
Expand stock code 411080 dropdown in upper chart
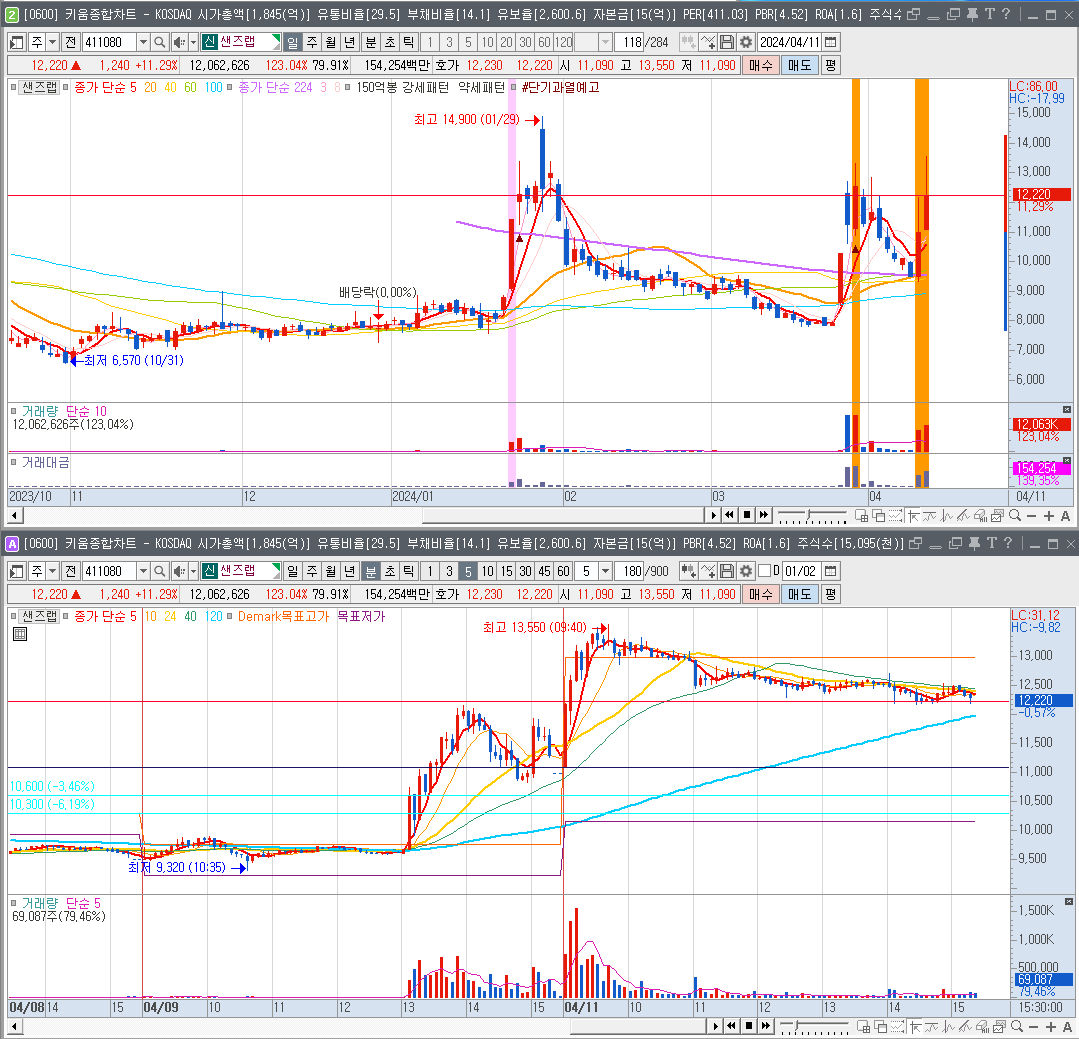point(143,43)
